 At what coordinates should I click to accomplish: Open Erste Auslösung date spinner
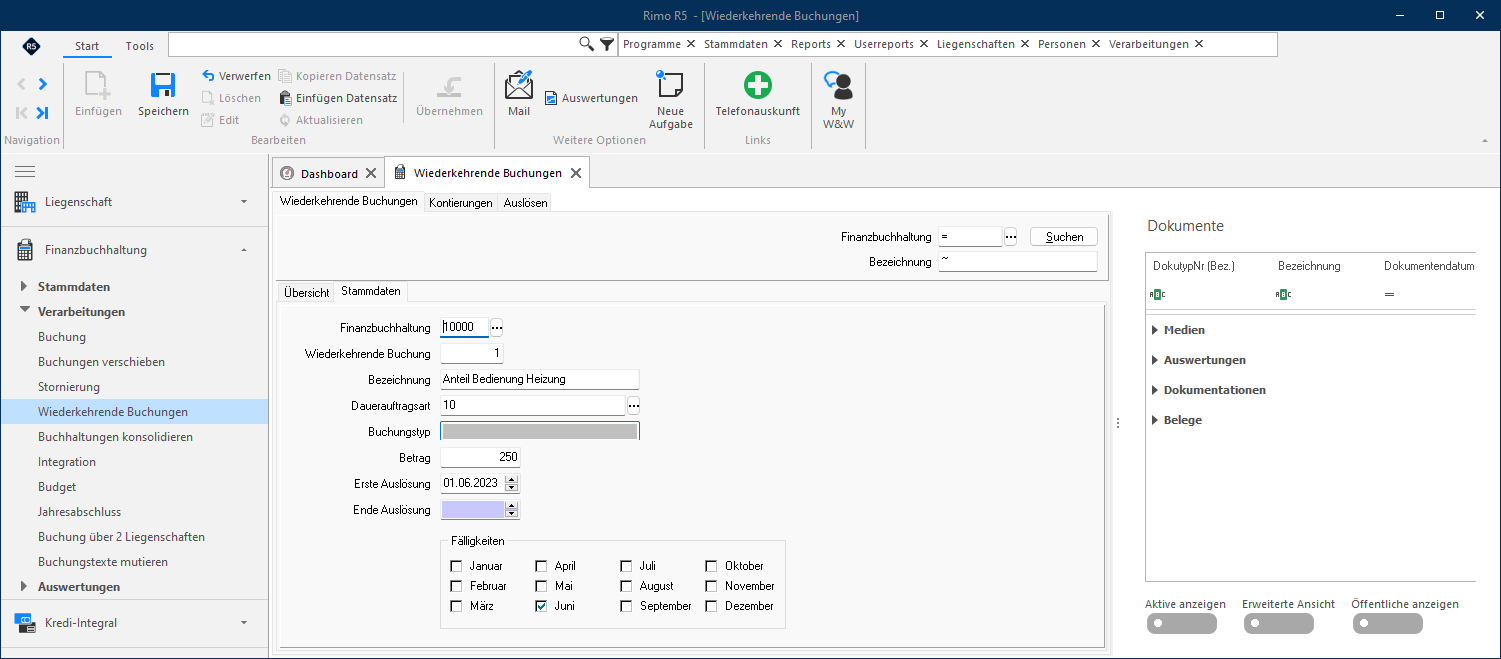pyautogui.click(x=512, y=483)
